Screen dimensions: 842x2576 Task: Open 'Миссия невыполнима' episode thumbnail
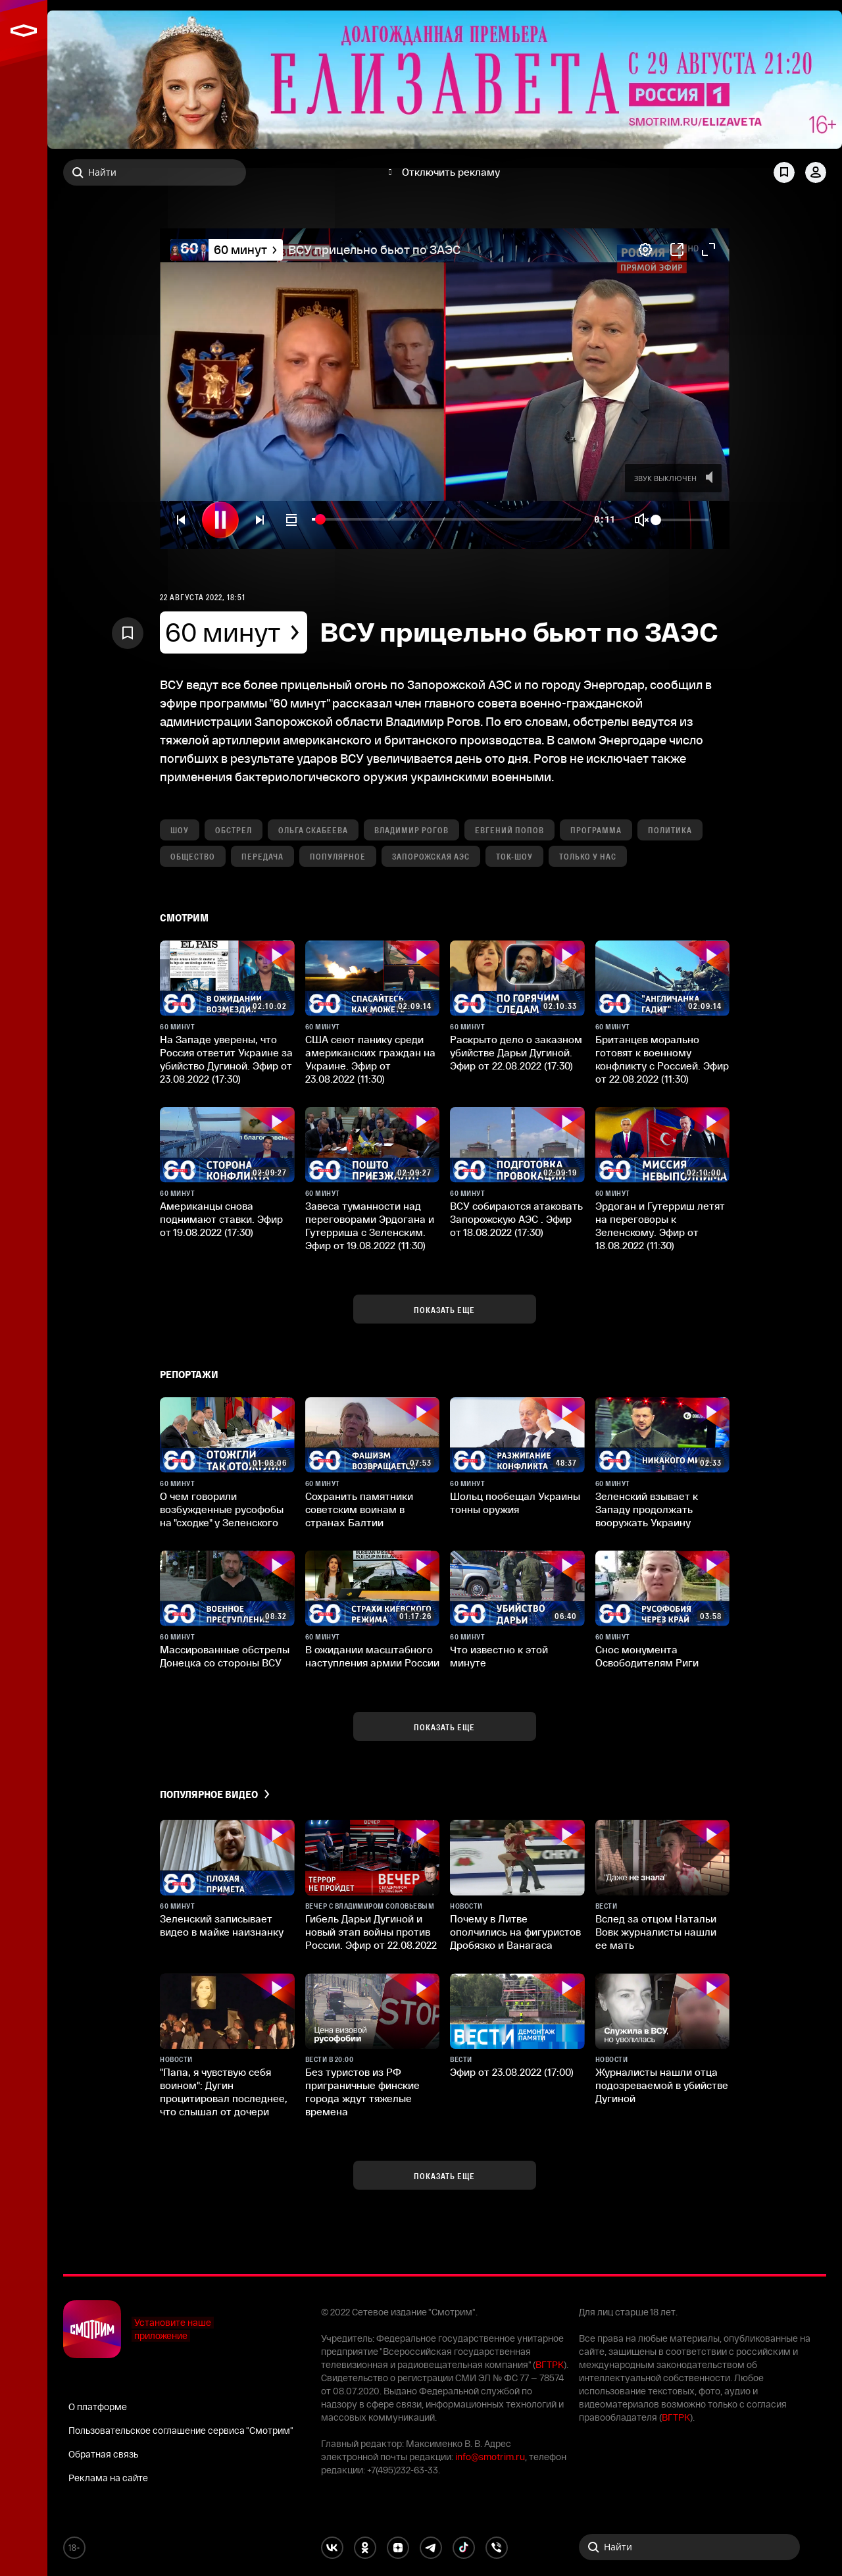pyautogui.click(x=662, y=1145)
